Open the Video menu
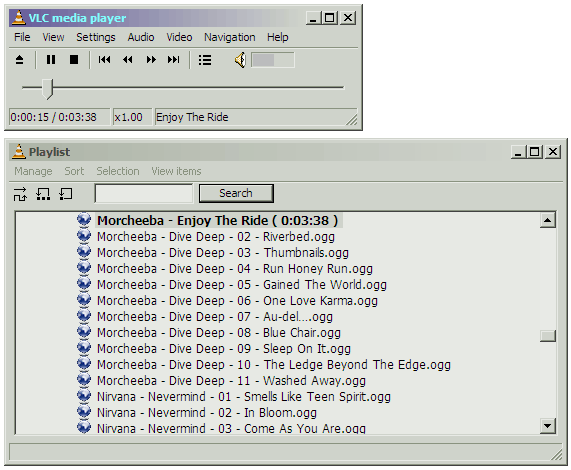The image size is (571, 470). (179, 37)
